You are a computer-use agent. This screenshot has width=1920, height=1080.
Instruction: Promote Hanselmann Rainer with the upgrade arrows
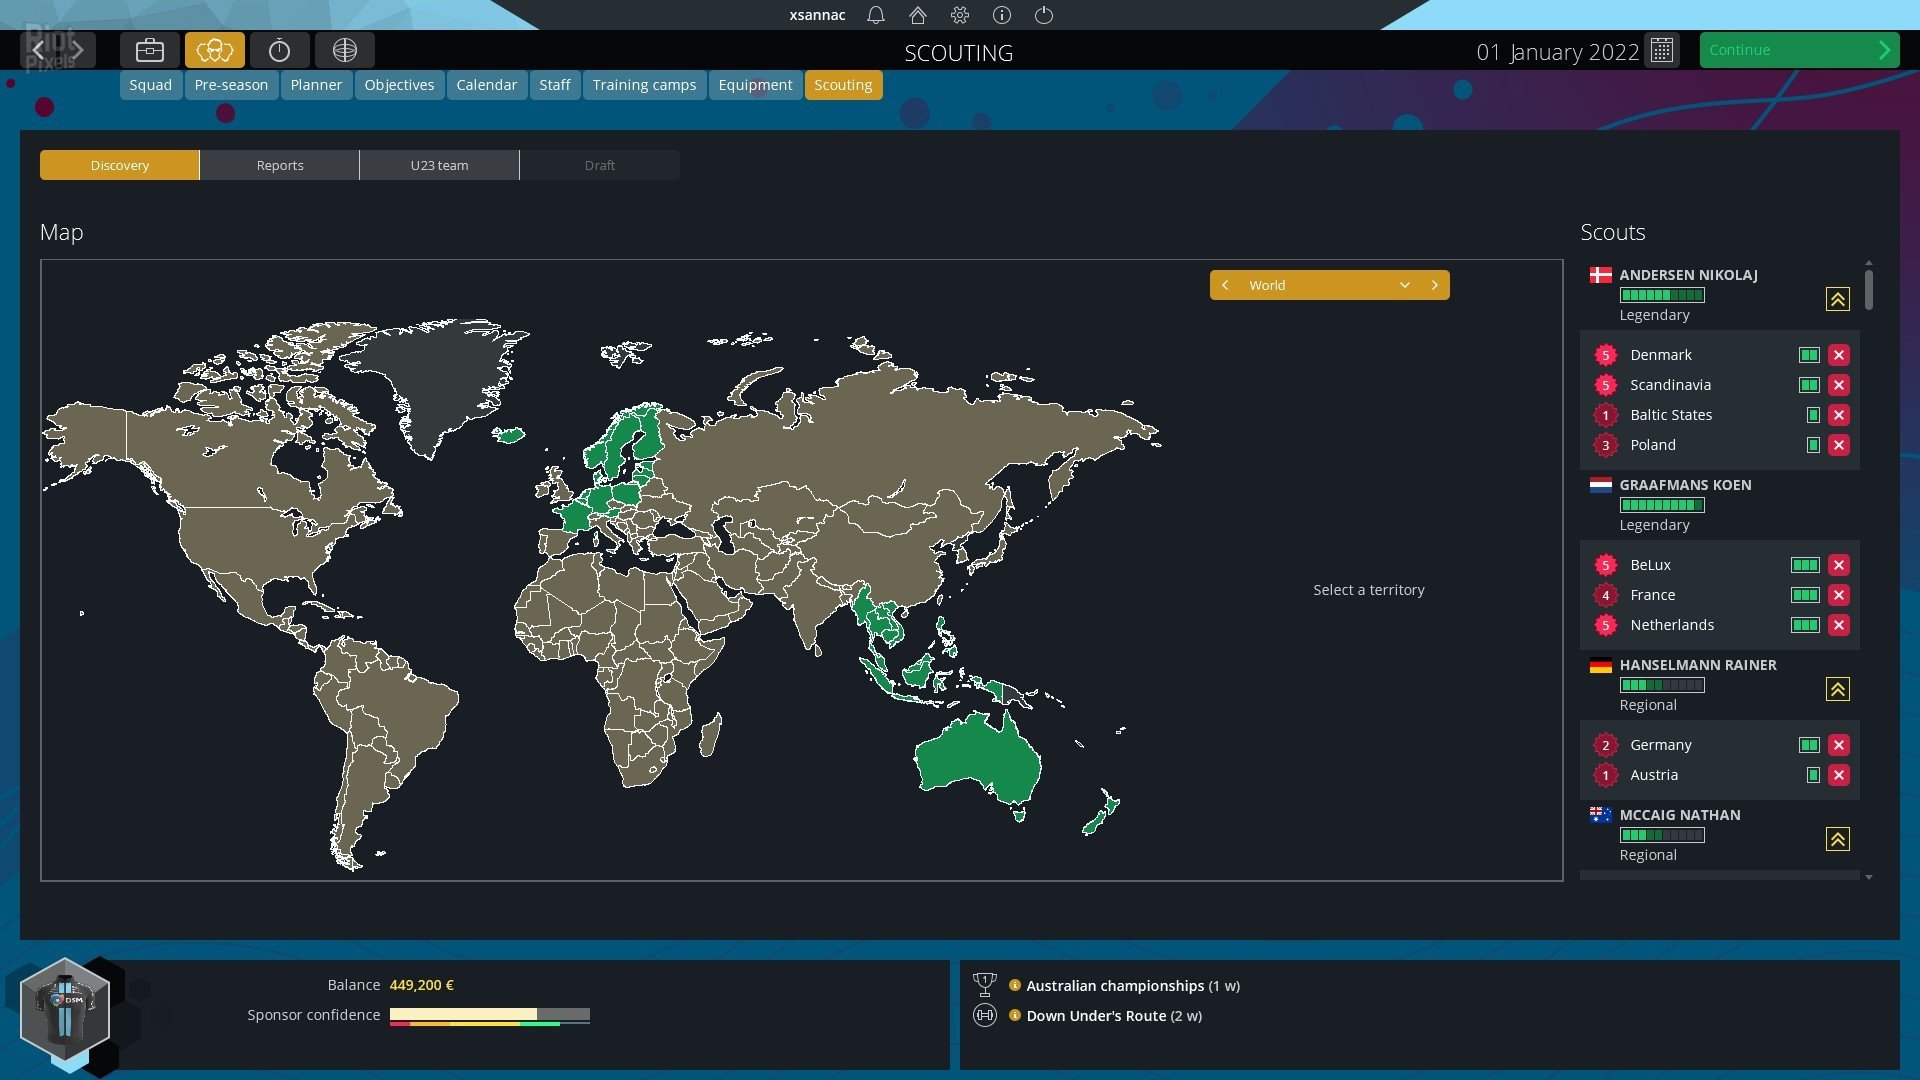point(1837,689)
